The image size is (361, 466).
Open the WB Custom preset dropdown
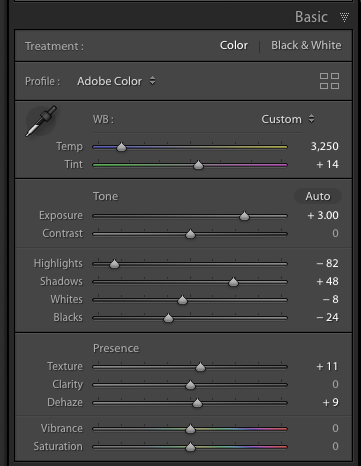(x=288, y=119)
